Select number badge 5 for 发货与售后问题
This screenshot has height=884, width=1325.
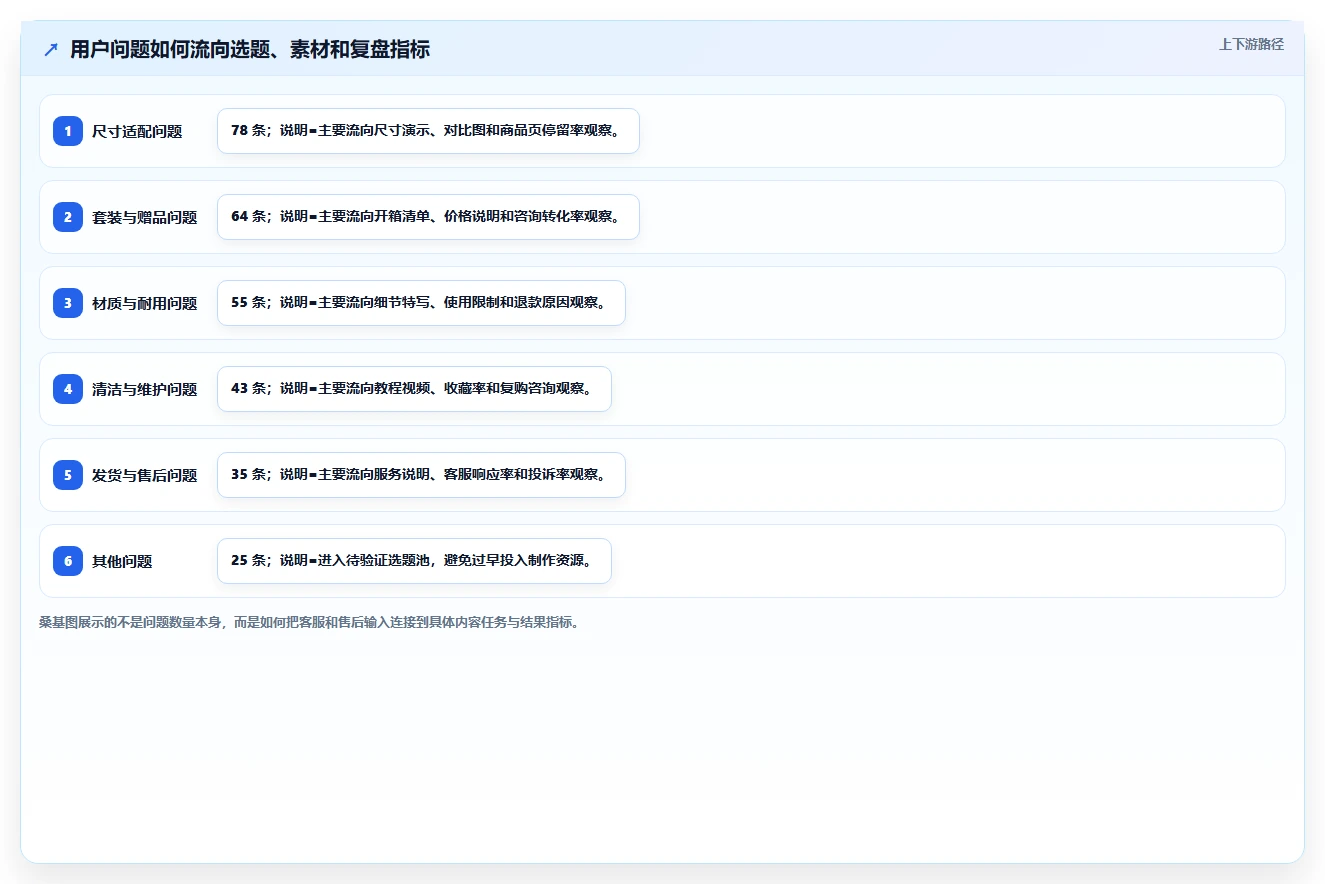coord(68,475)
